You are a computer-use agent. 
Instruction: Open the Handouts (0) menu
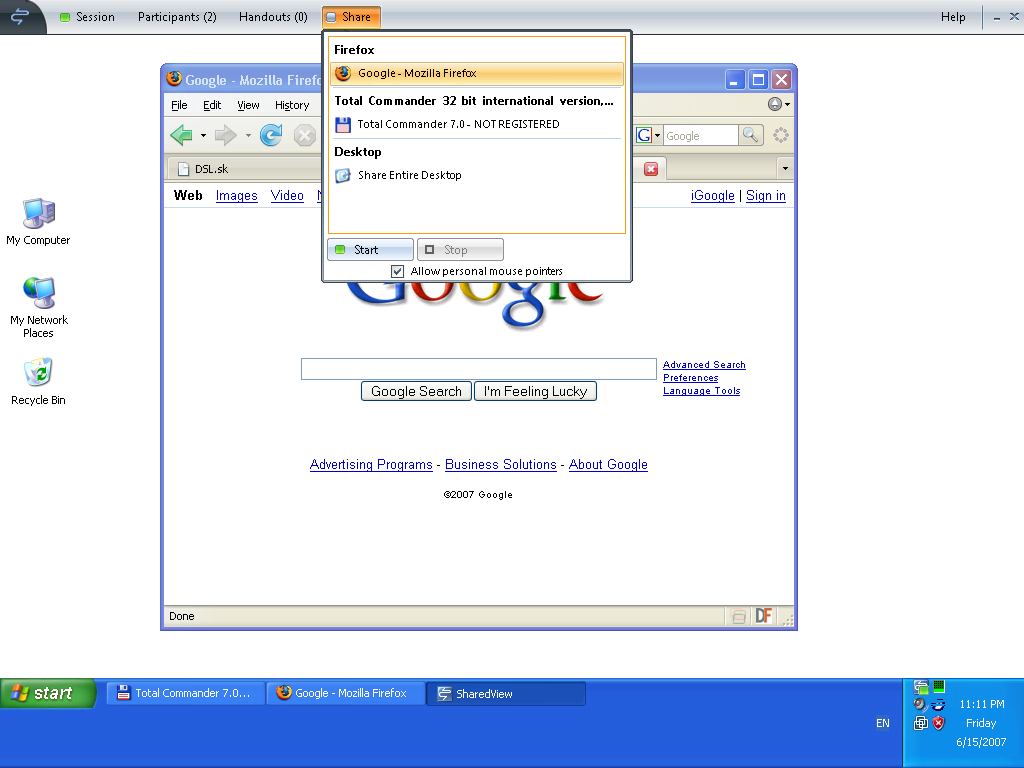click(x=273, y=17)
